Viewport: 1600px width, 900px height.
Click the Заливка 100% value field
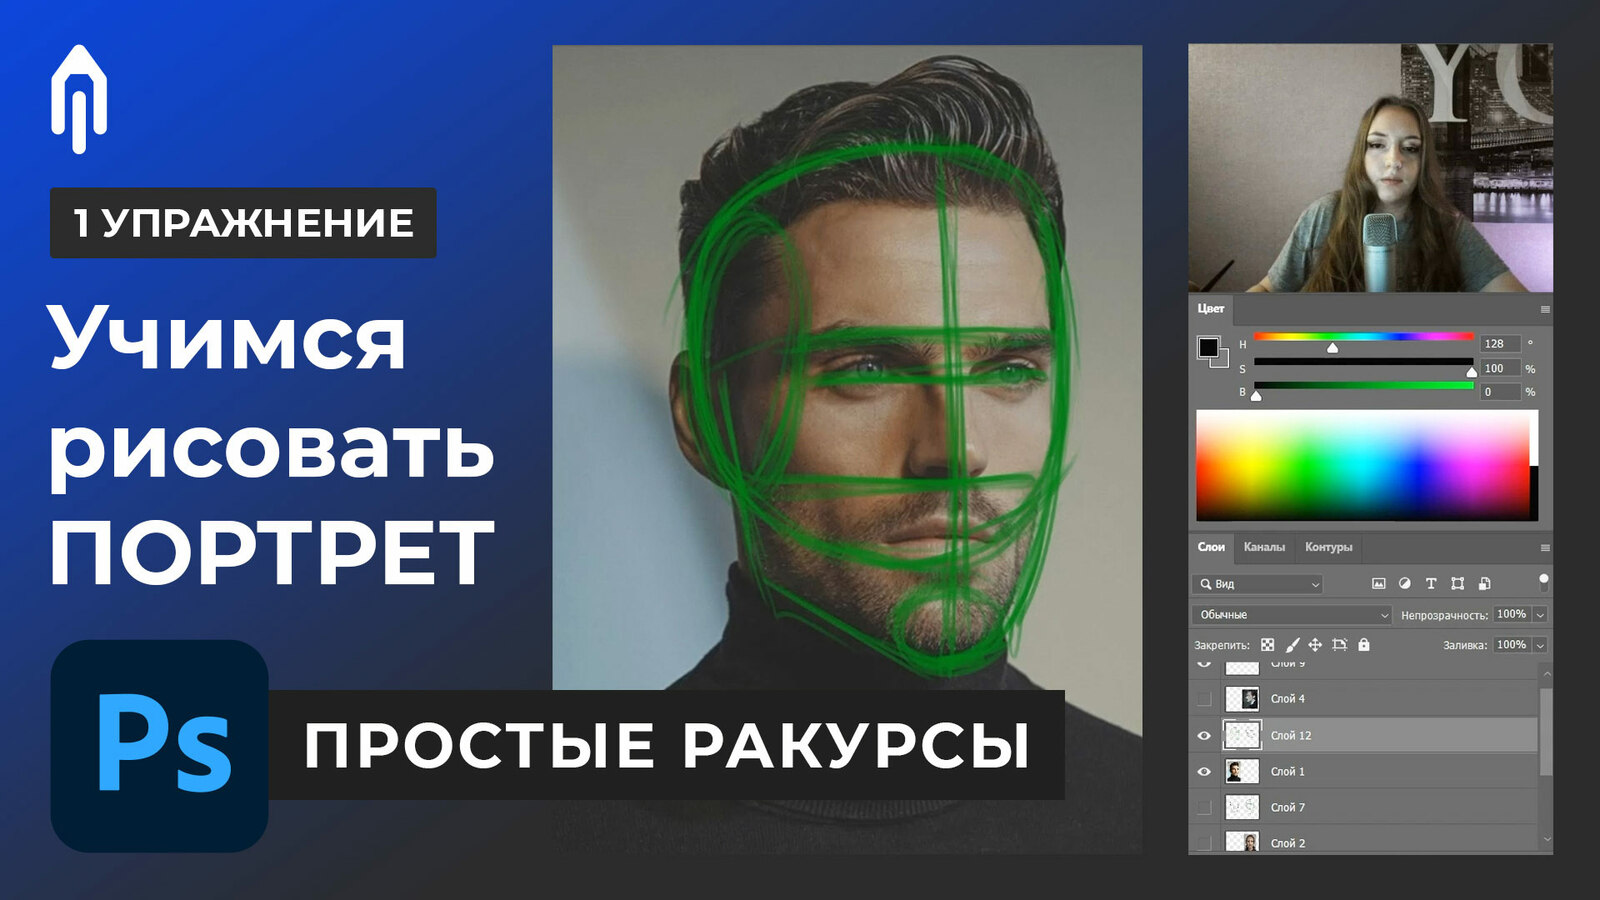(x=1512, y=645)
